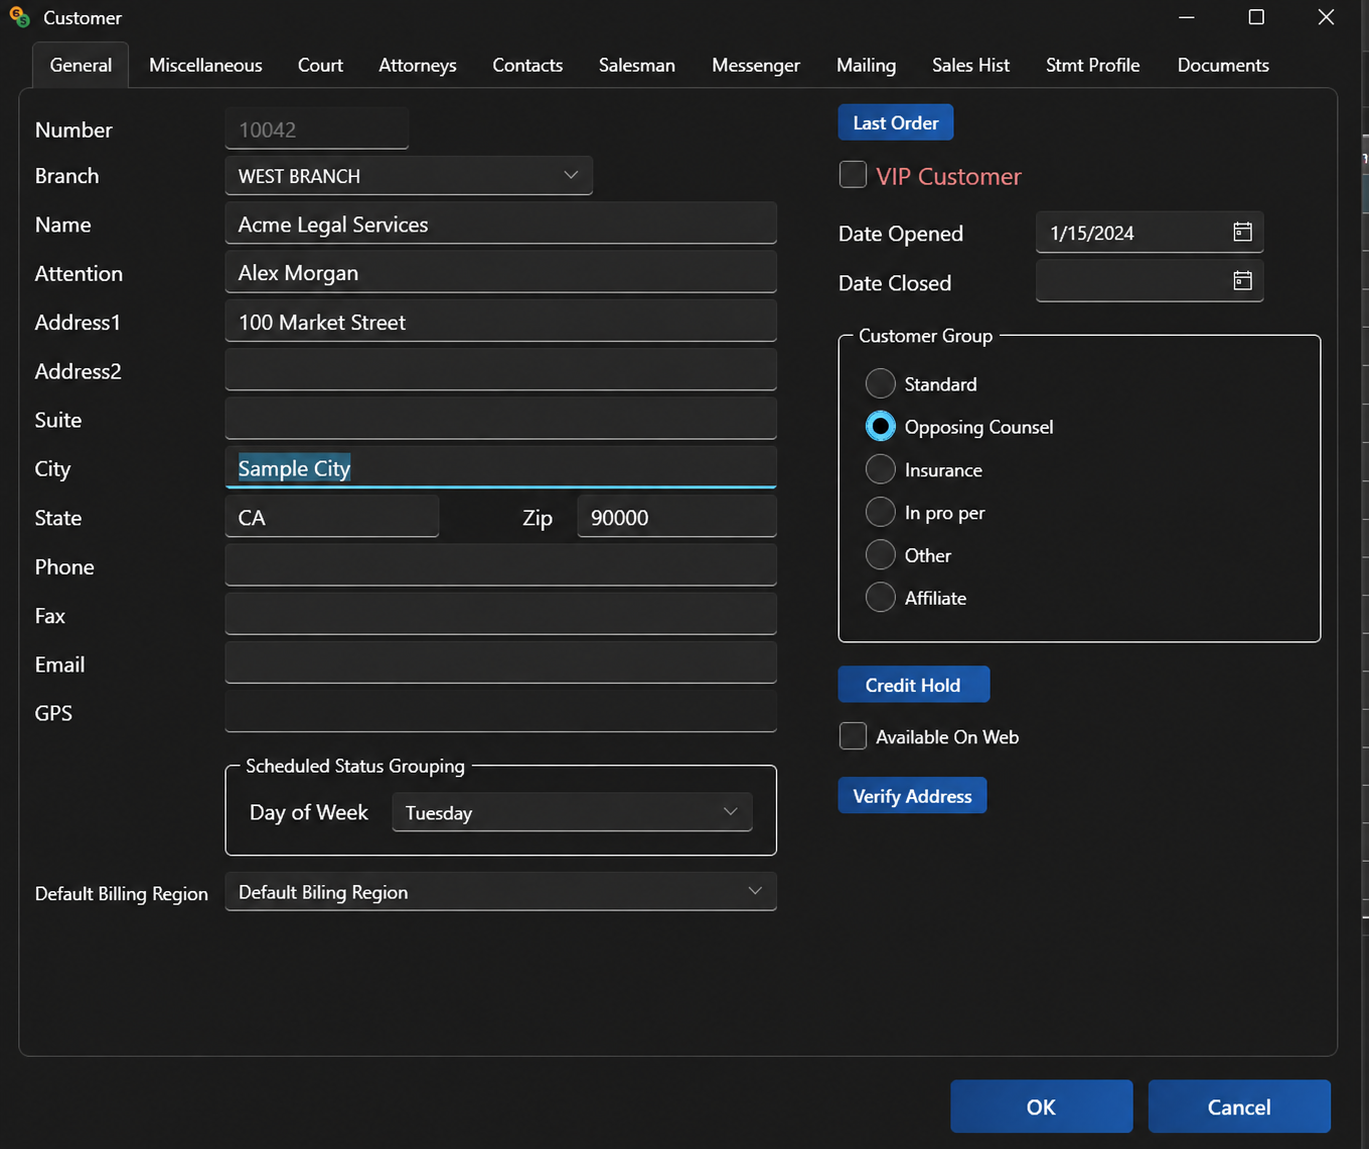The height and width of the screenshot is (1149, 1369).
Task: View the Sales Hist tab
Action: 971,65
